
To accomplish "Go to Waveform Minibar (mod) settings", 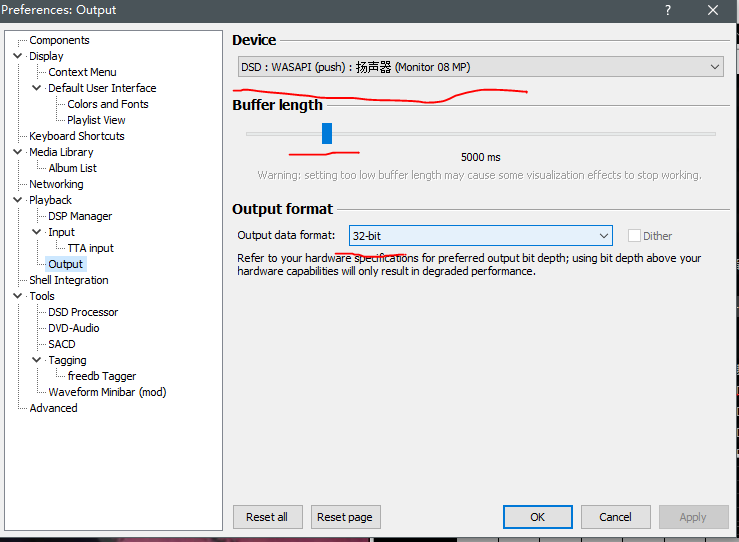I will 107,392.
